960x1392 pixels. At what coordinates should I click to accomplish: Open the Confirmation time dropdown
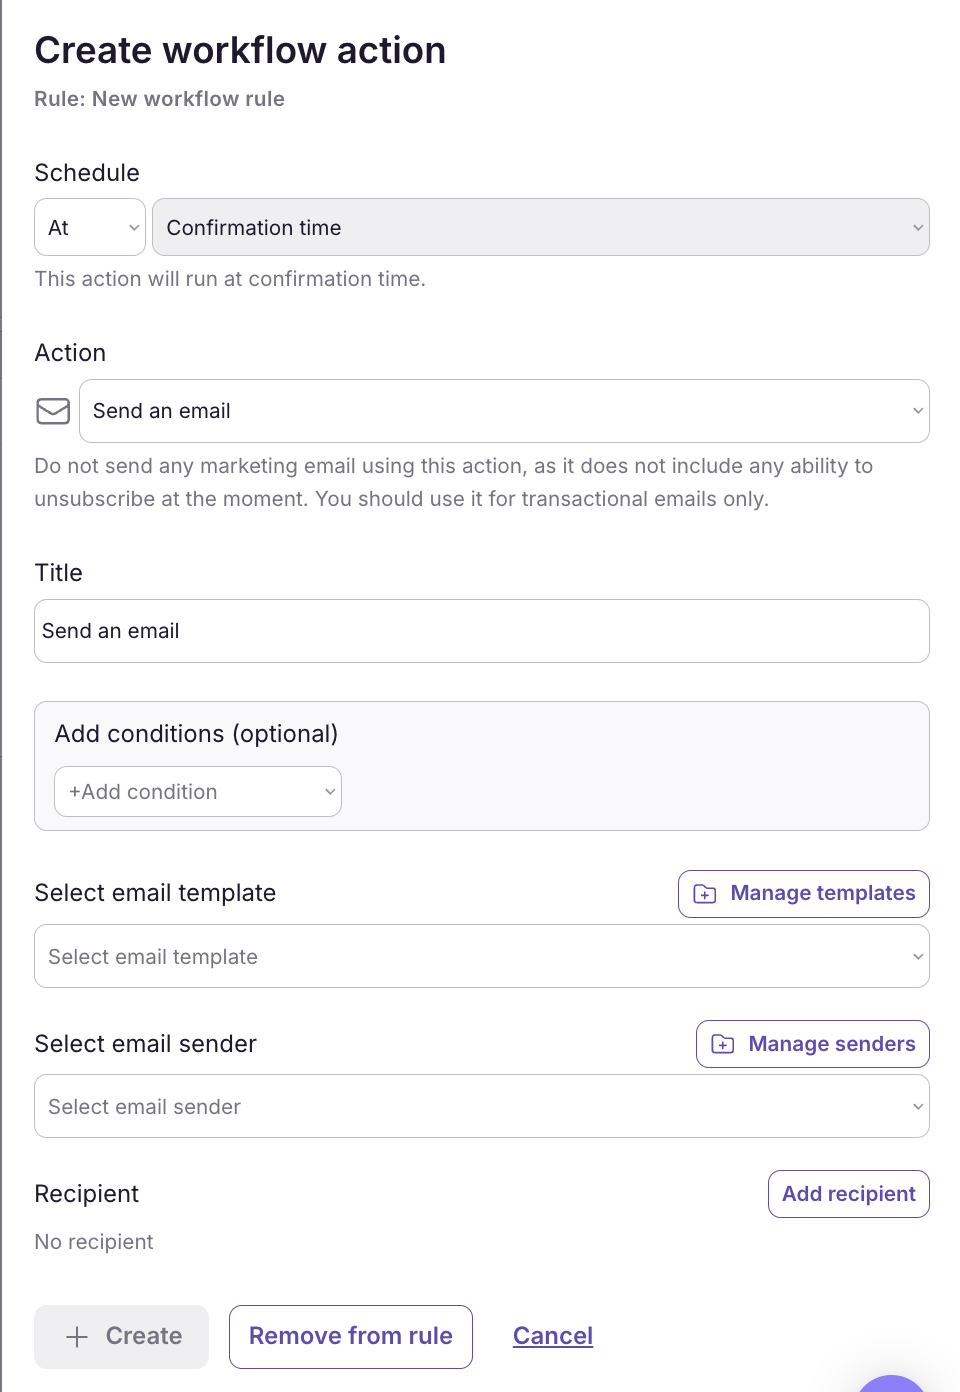540,227
